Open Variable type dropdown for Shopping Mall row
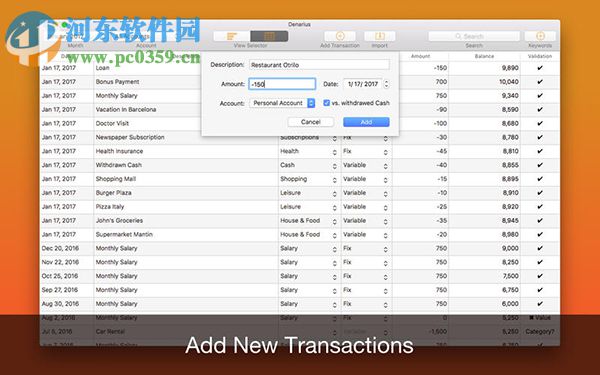 366,179
